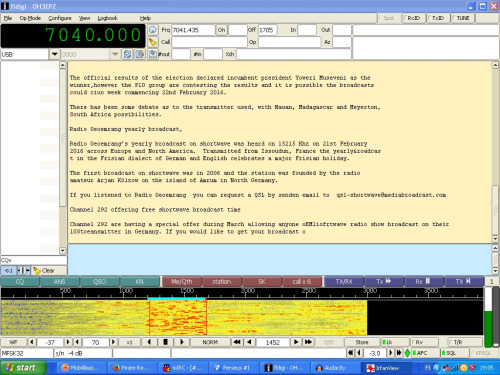
Task: Open the Configure menu
Action: [60, 18]
